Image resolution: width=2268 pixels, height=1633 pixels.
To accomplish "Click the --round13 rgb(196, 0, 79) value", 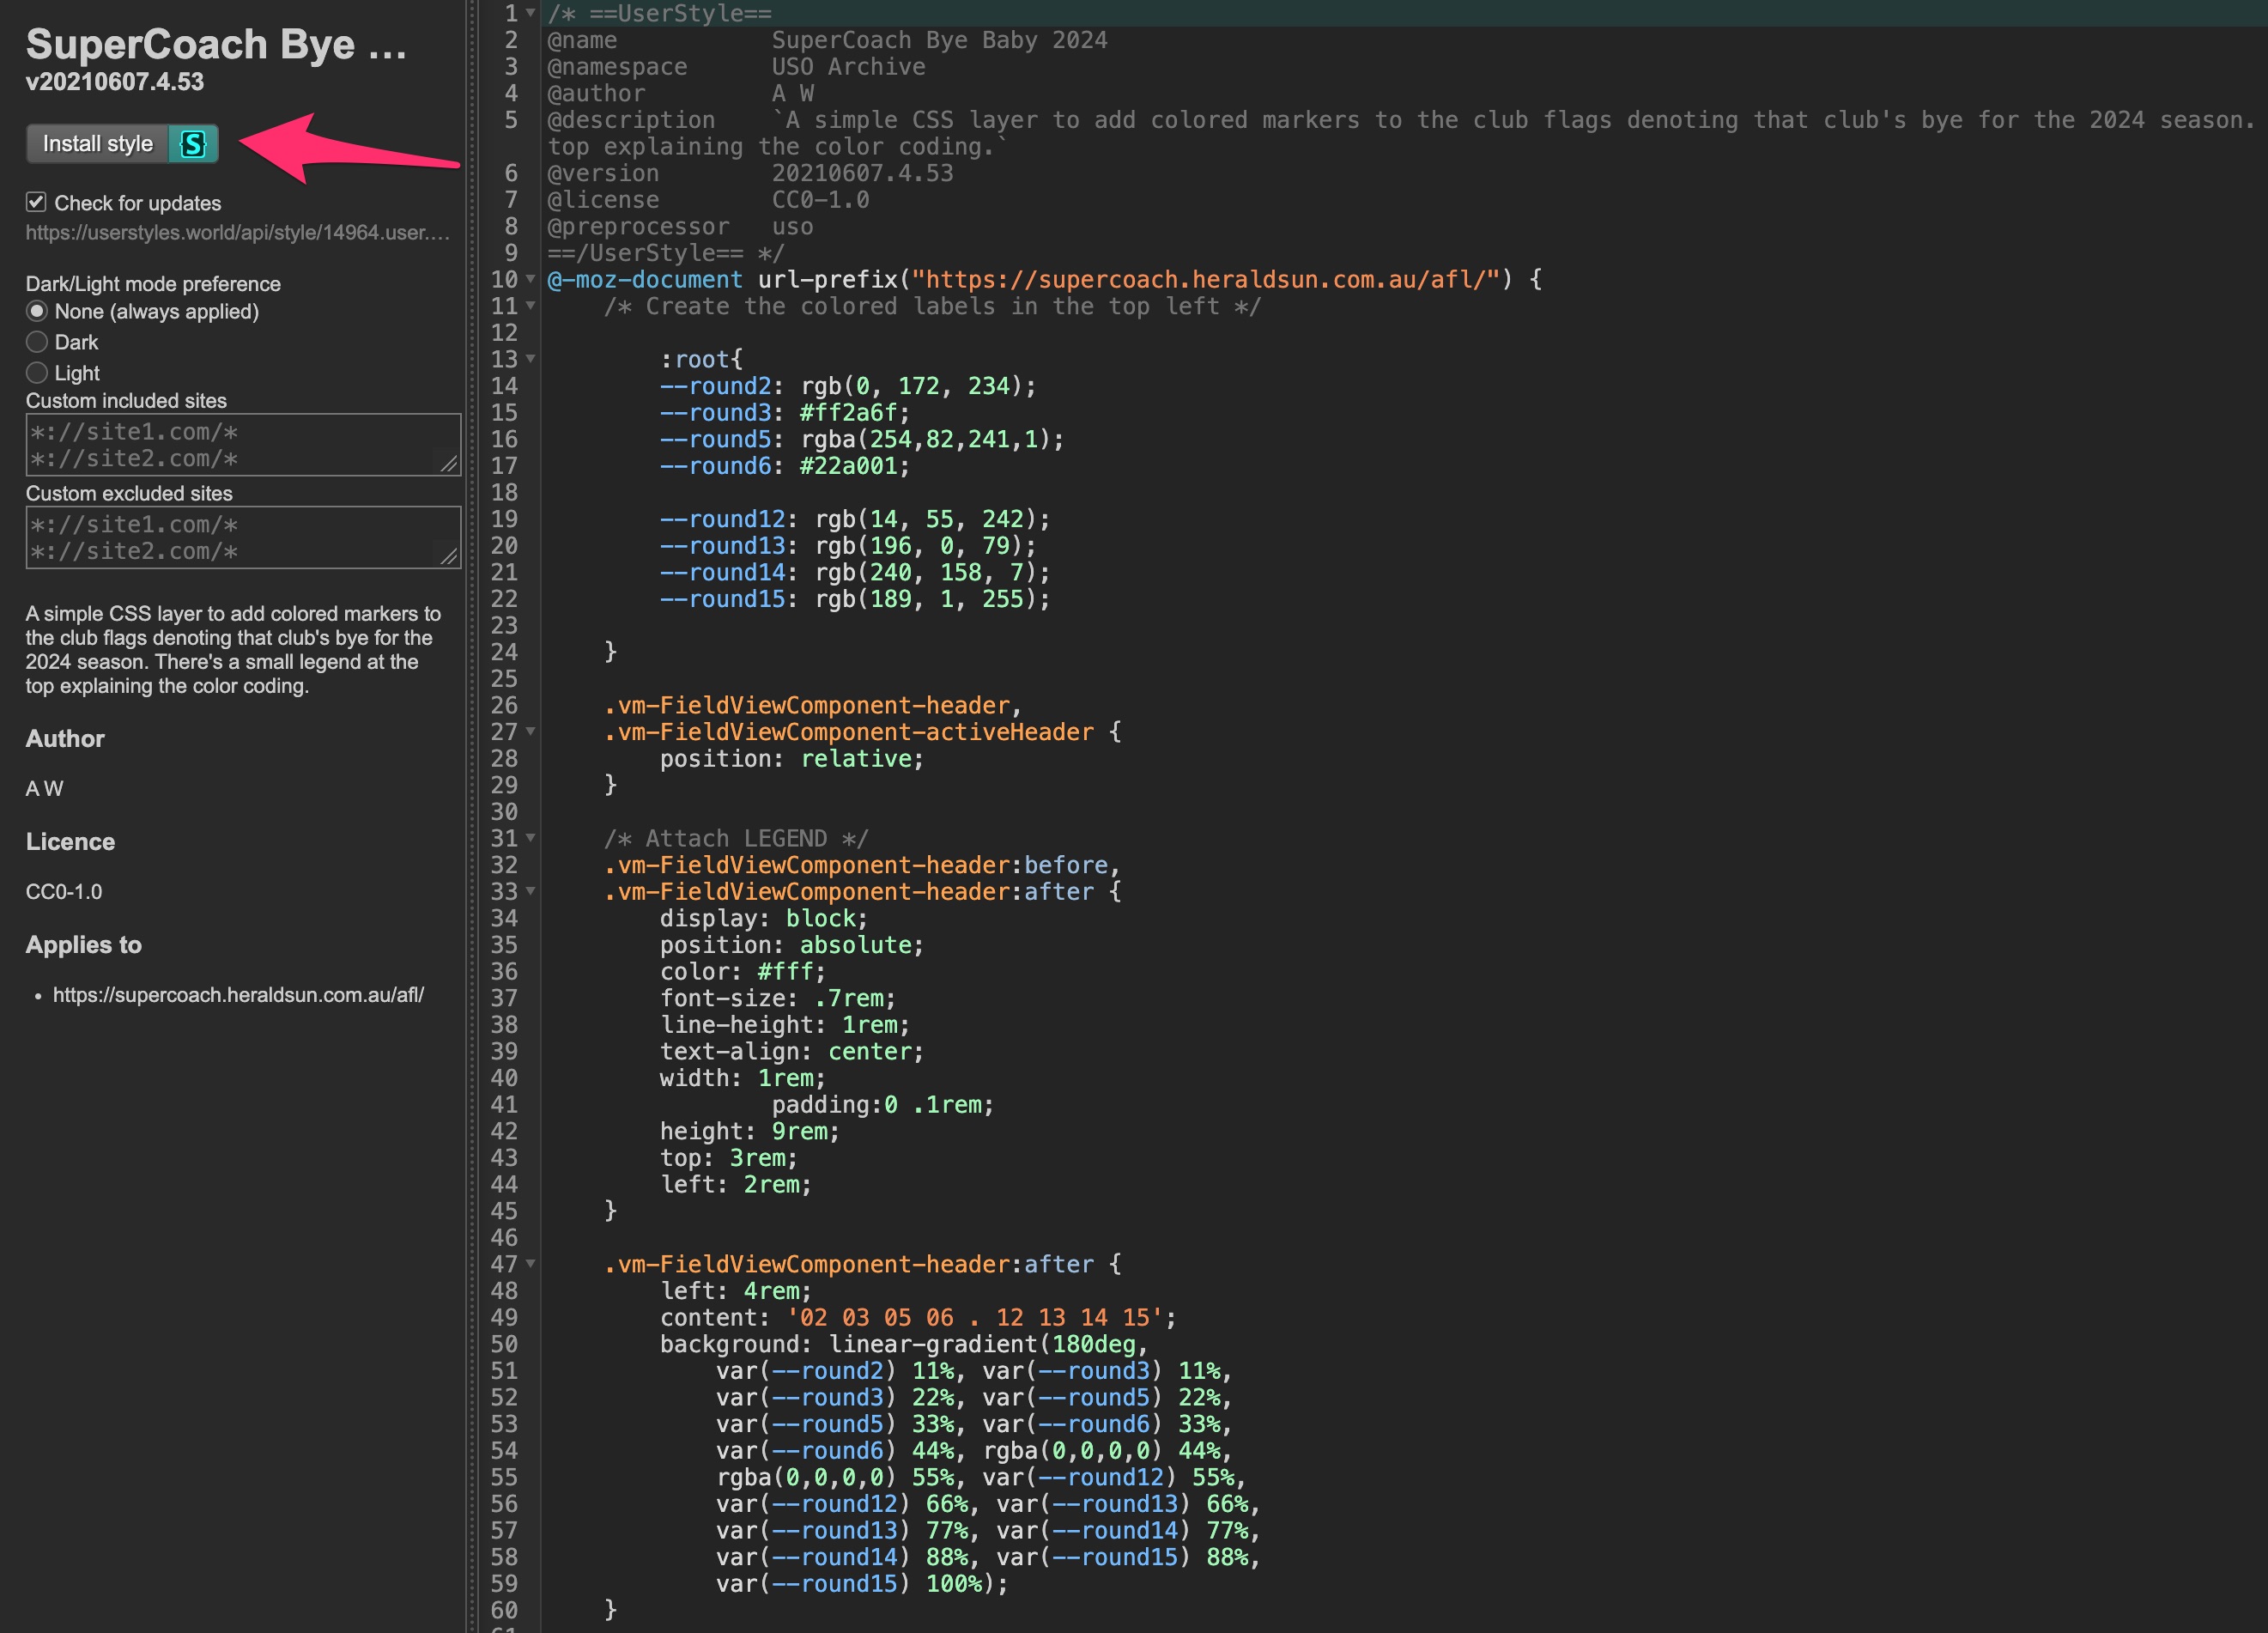I will 925,546.
